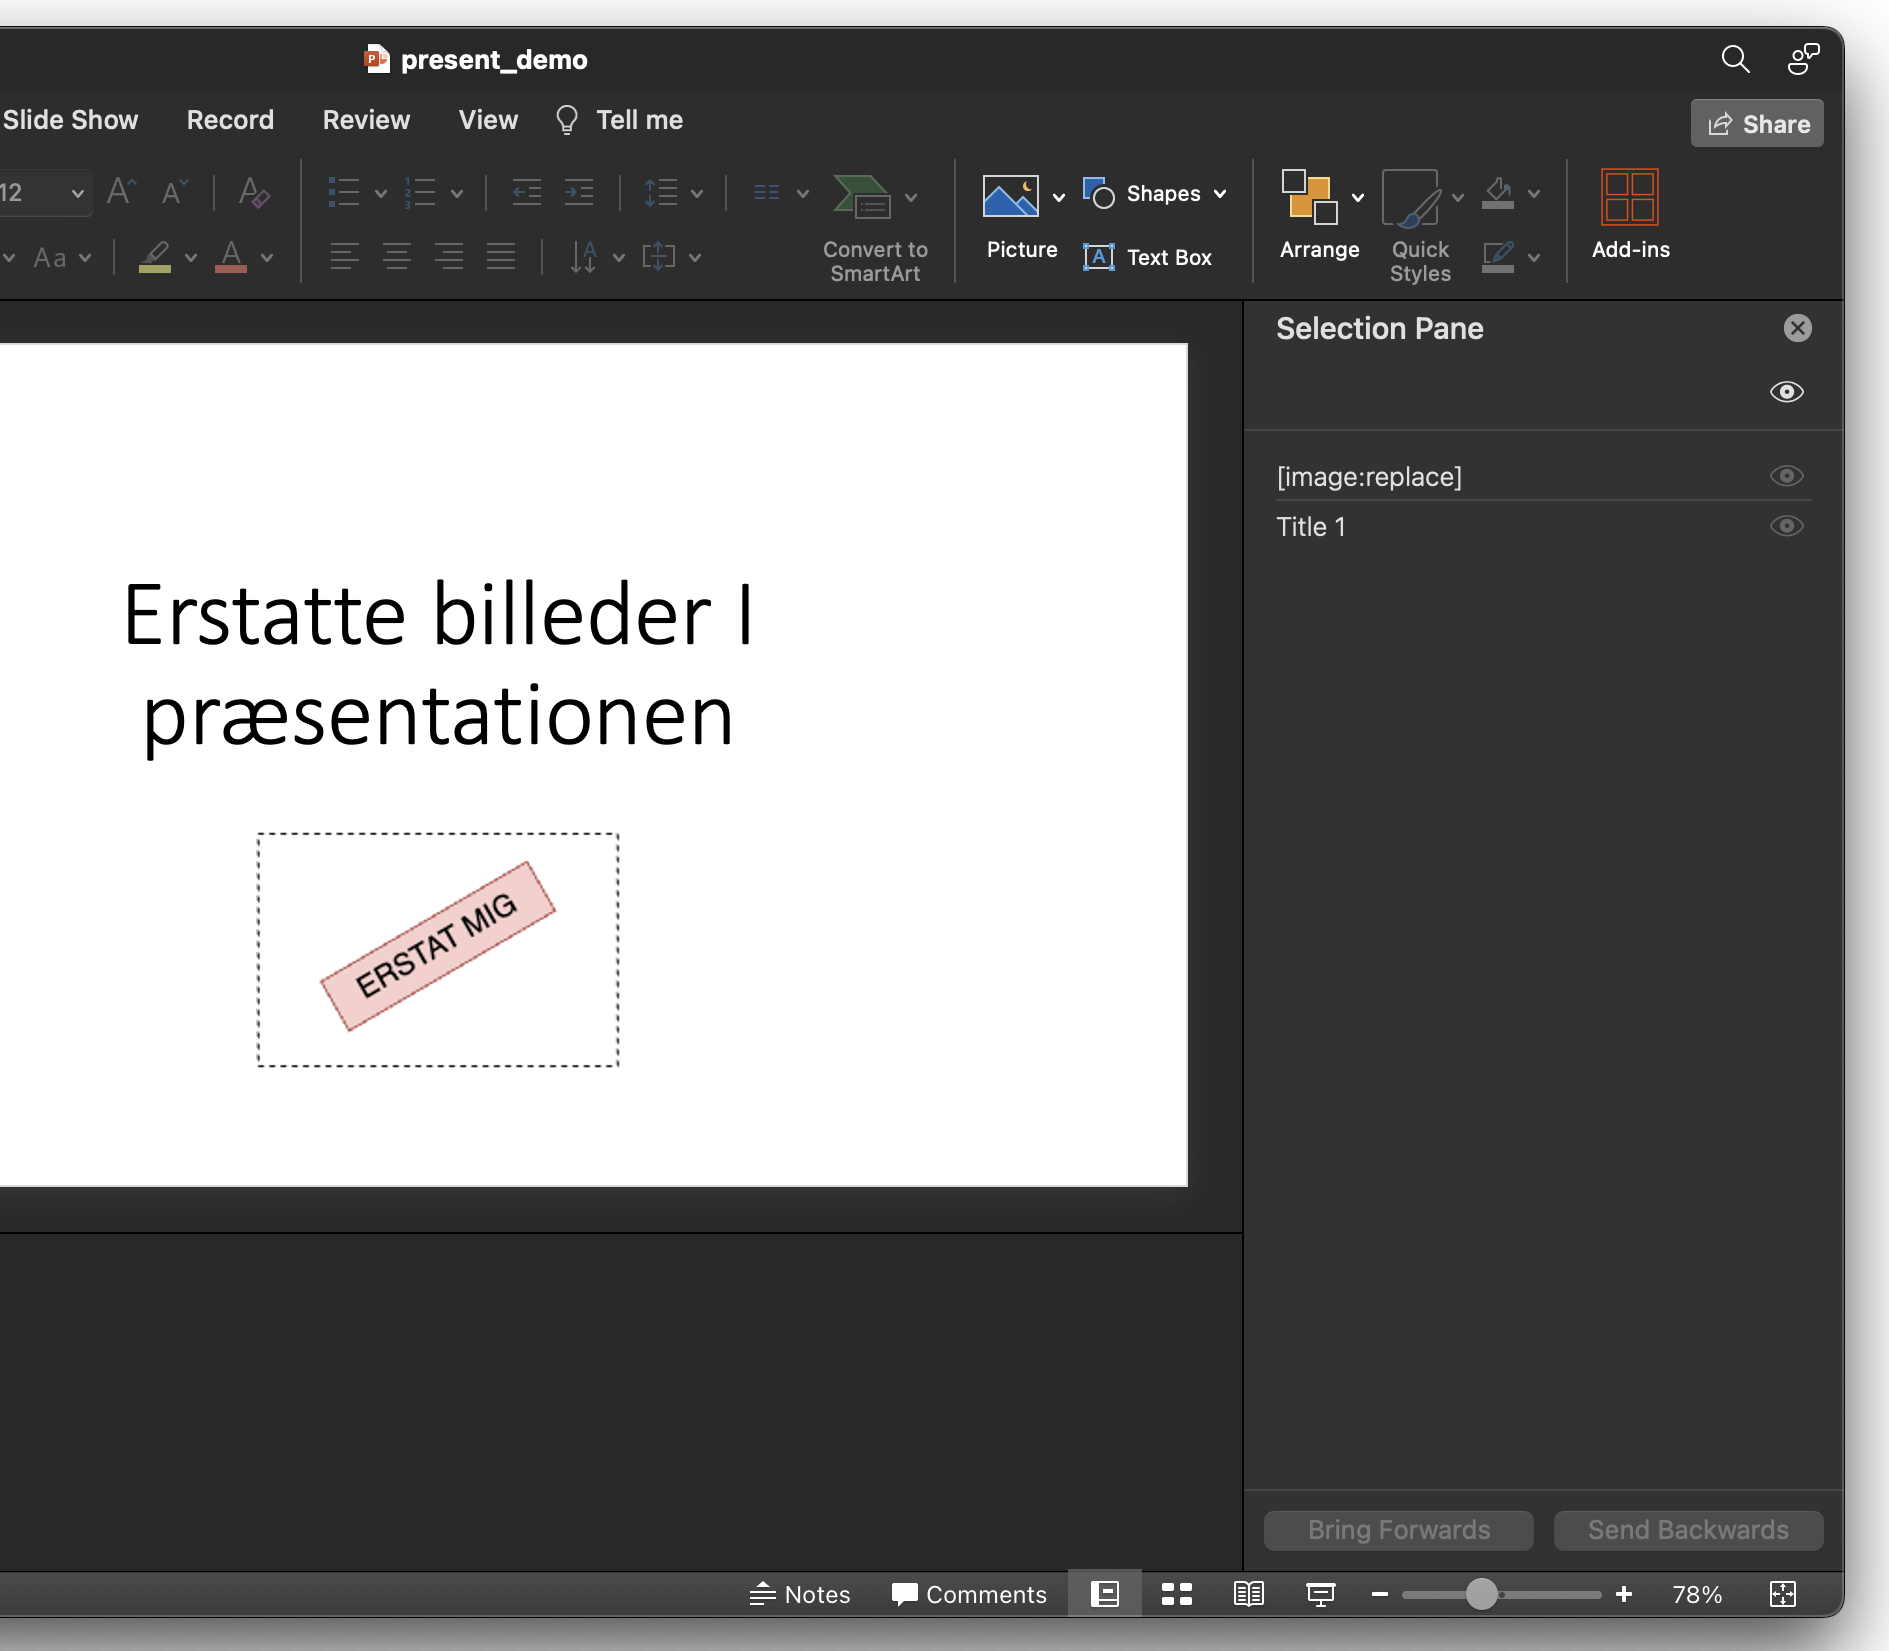Toggle visibility of all objects
The height and width of the screenshot is (1651, 1889).
point(1787,392)
